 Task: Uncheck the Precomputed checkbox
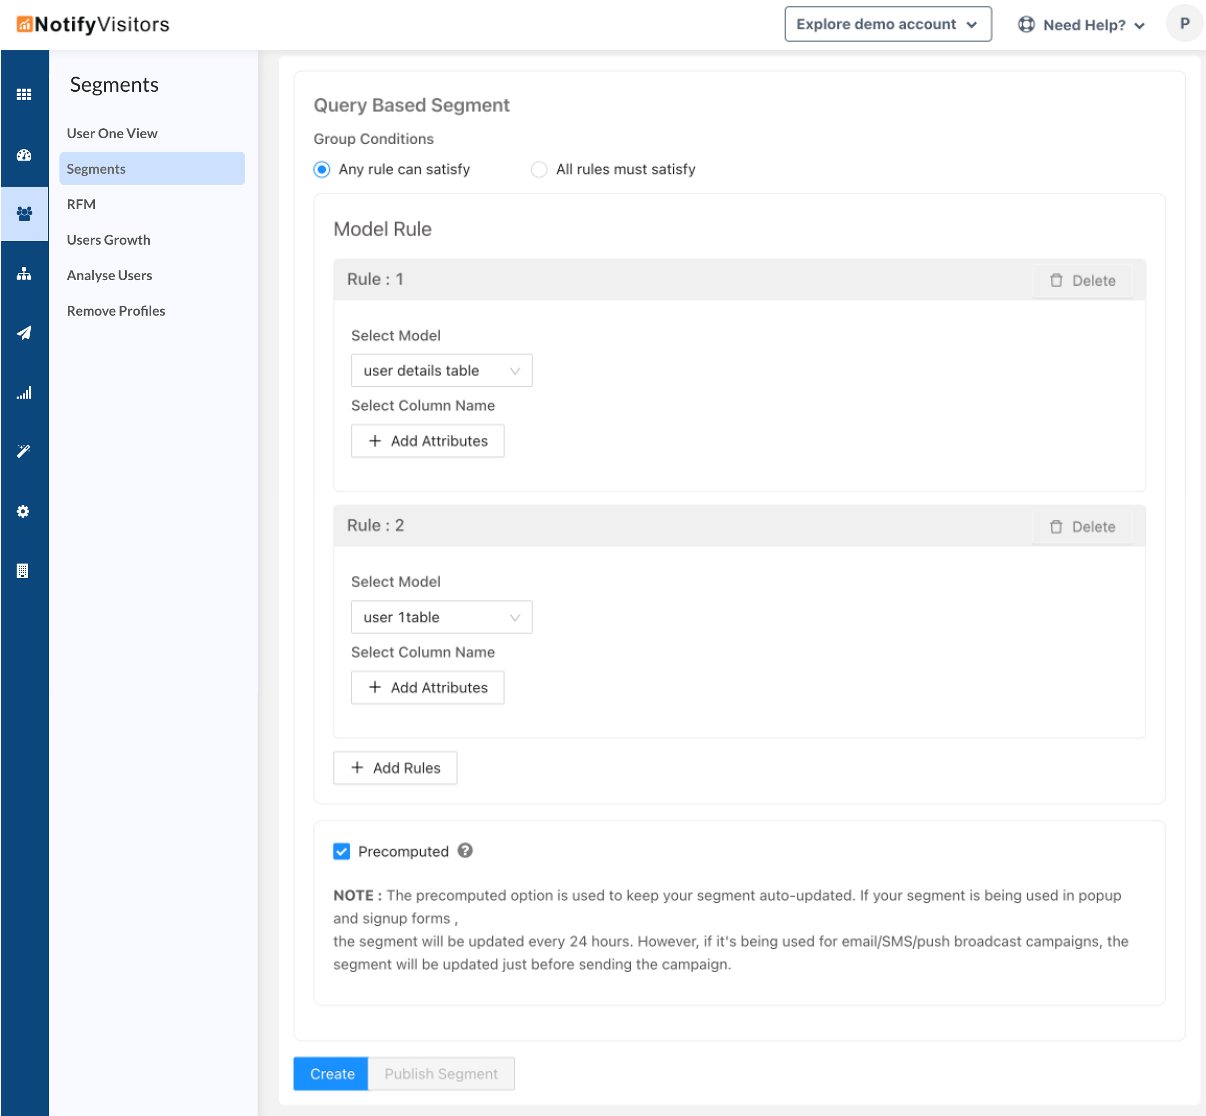pos(342,852)
